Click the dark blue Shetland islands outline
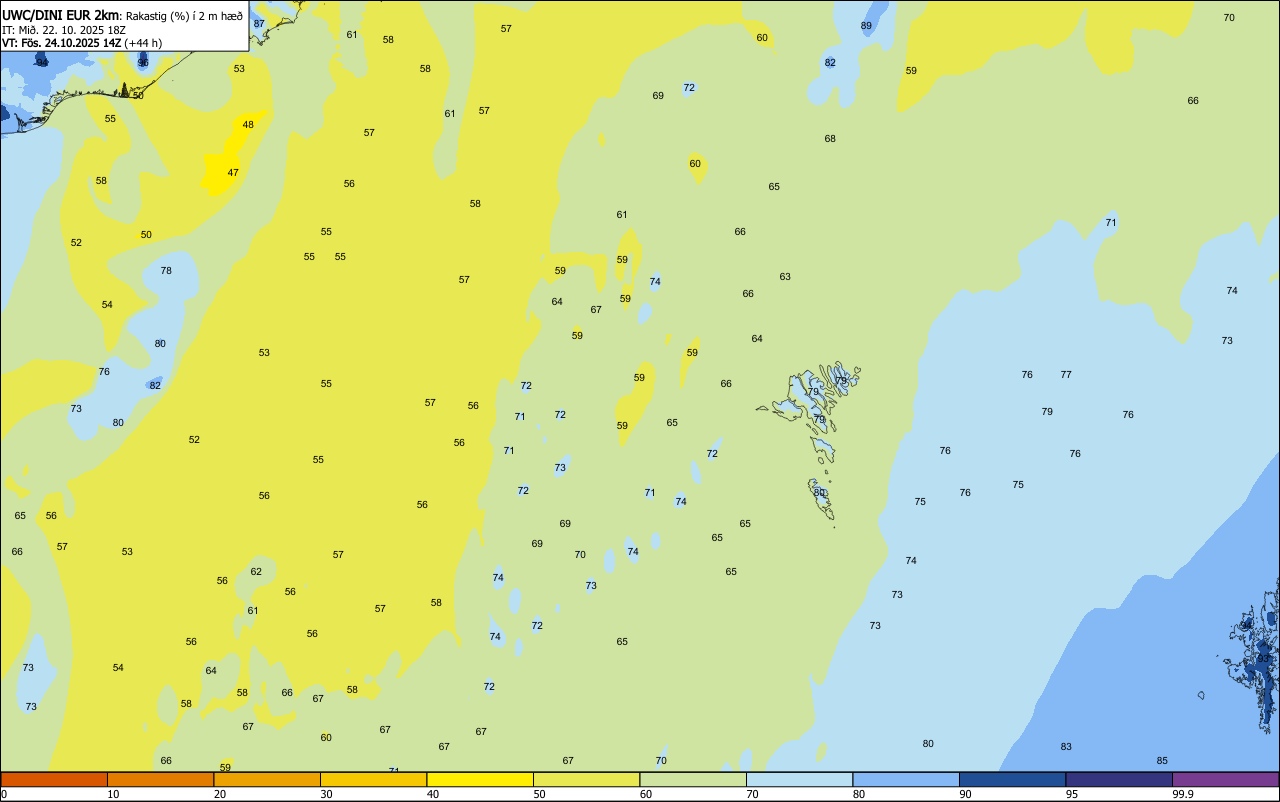Viewport: 1280px width, 802px height. click(1255, 655)
